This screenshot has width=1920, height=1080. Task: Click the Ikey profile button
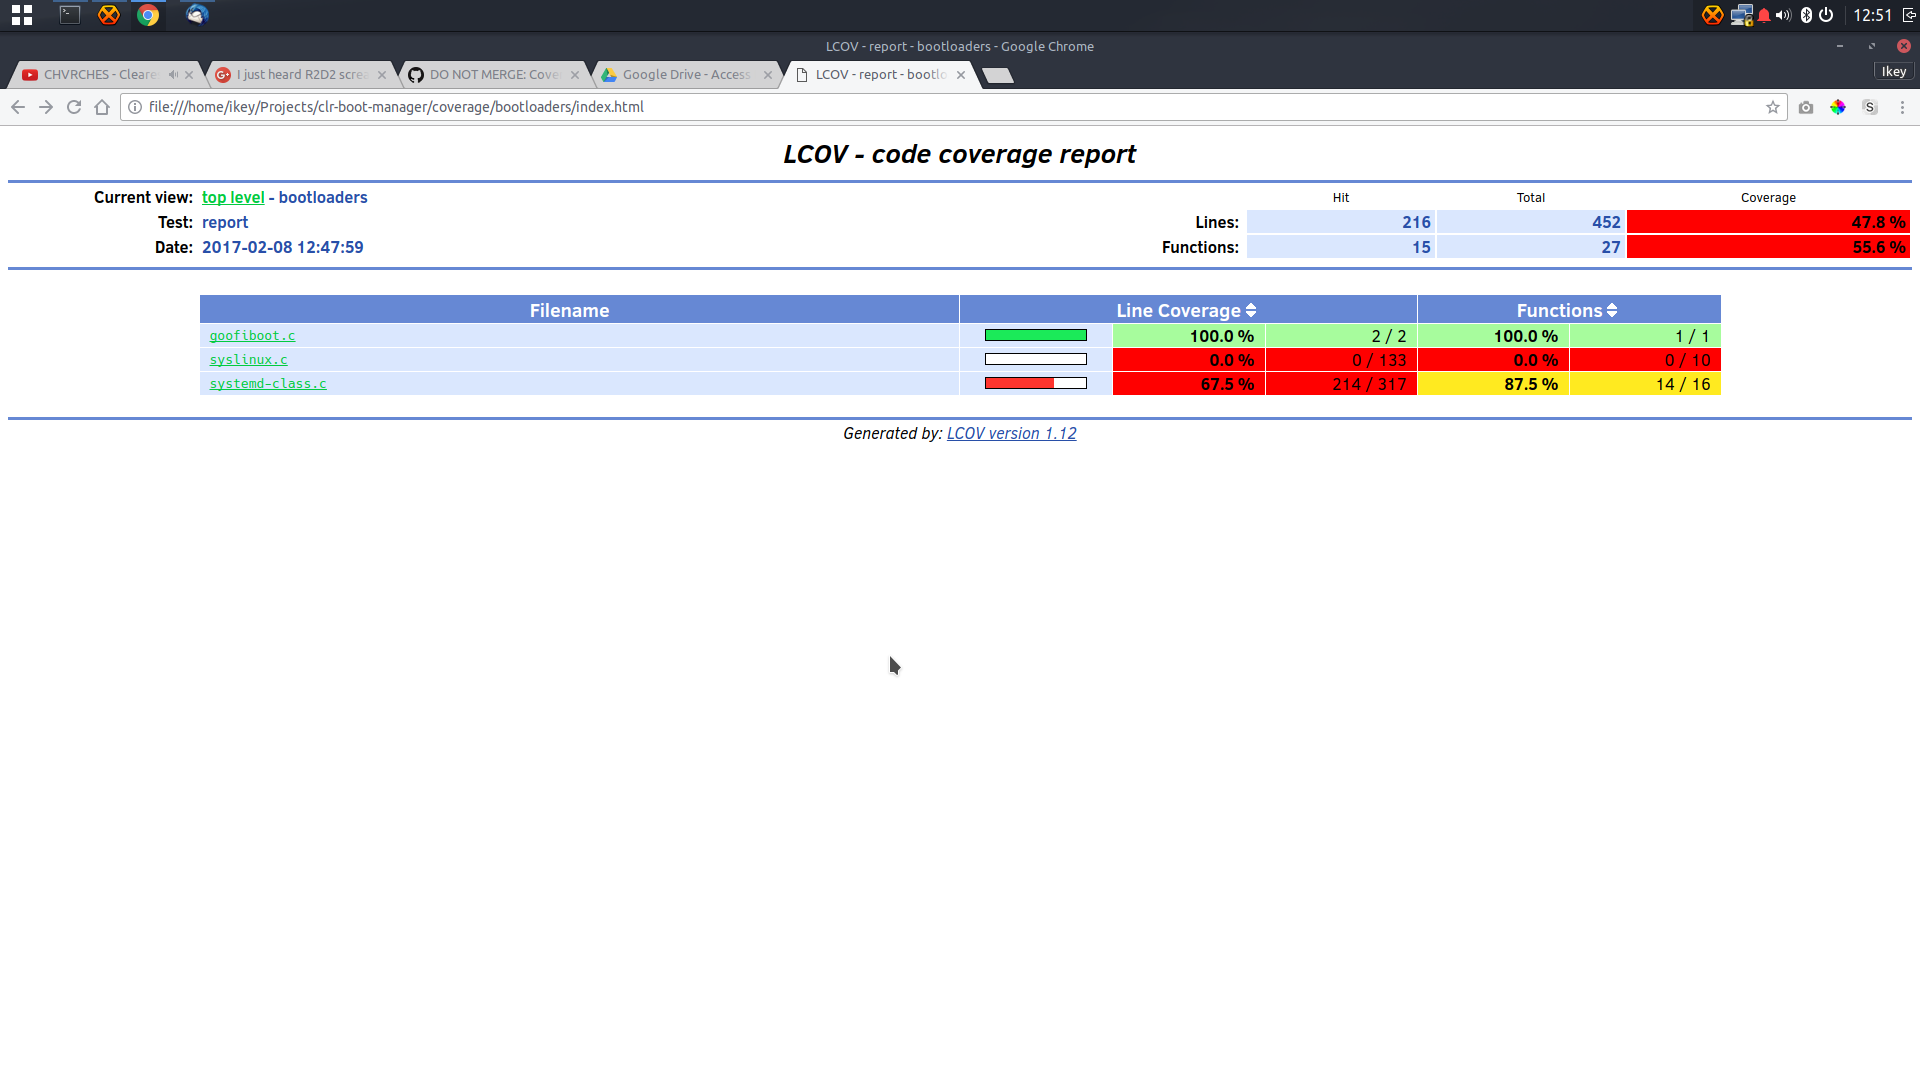pyautogui.click(x=1893, y=72)
